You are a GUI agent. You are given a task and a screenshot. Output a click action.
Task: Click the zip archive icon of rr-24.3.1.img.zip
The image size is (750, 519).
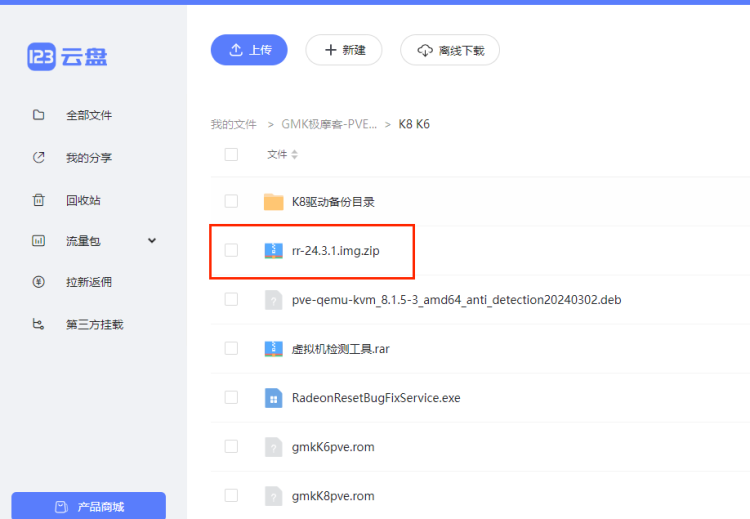(x=274, y=251)
